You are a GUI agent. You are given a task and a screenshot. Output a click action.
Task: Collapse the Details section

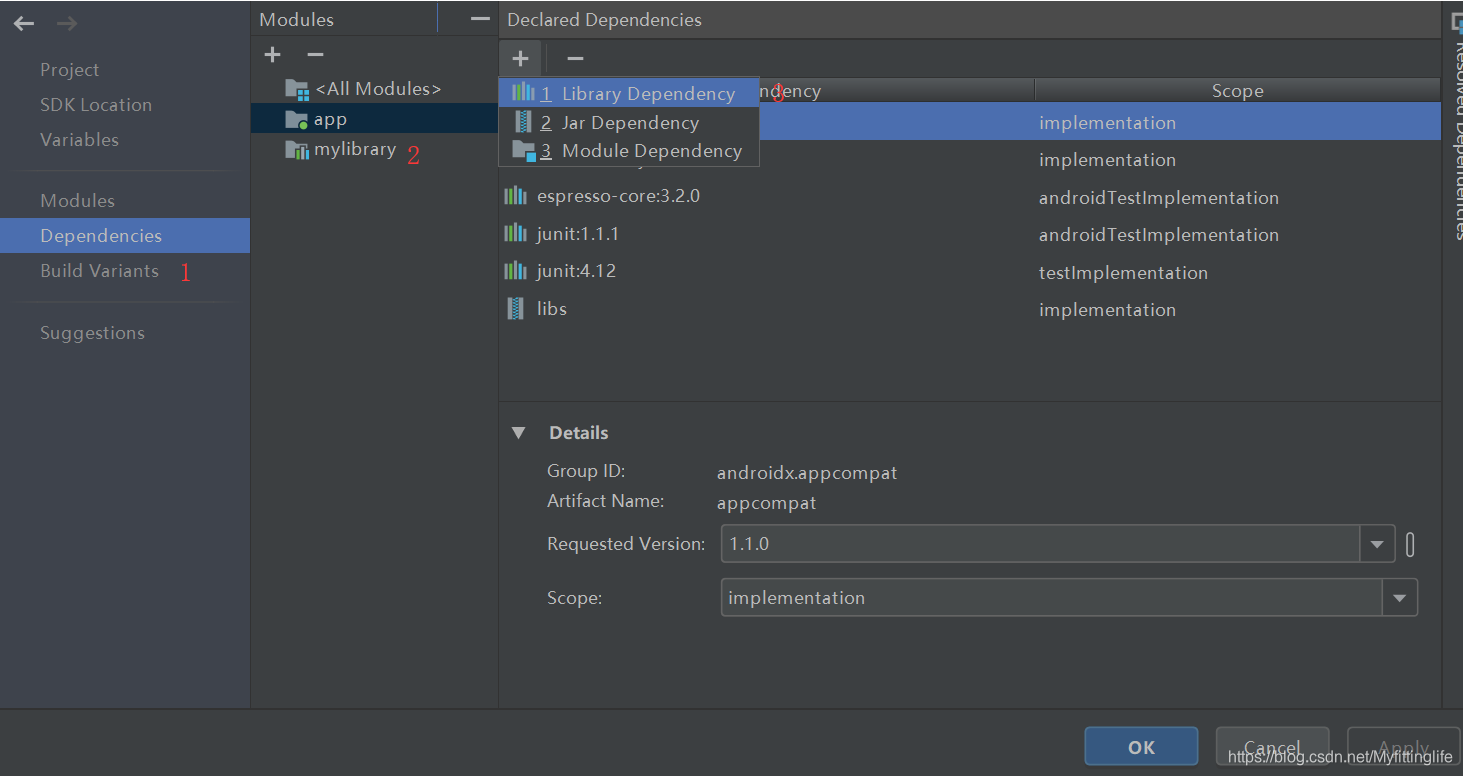pyautogui.click(x=518, y=433)
